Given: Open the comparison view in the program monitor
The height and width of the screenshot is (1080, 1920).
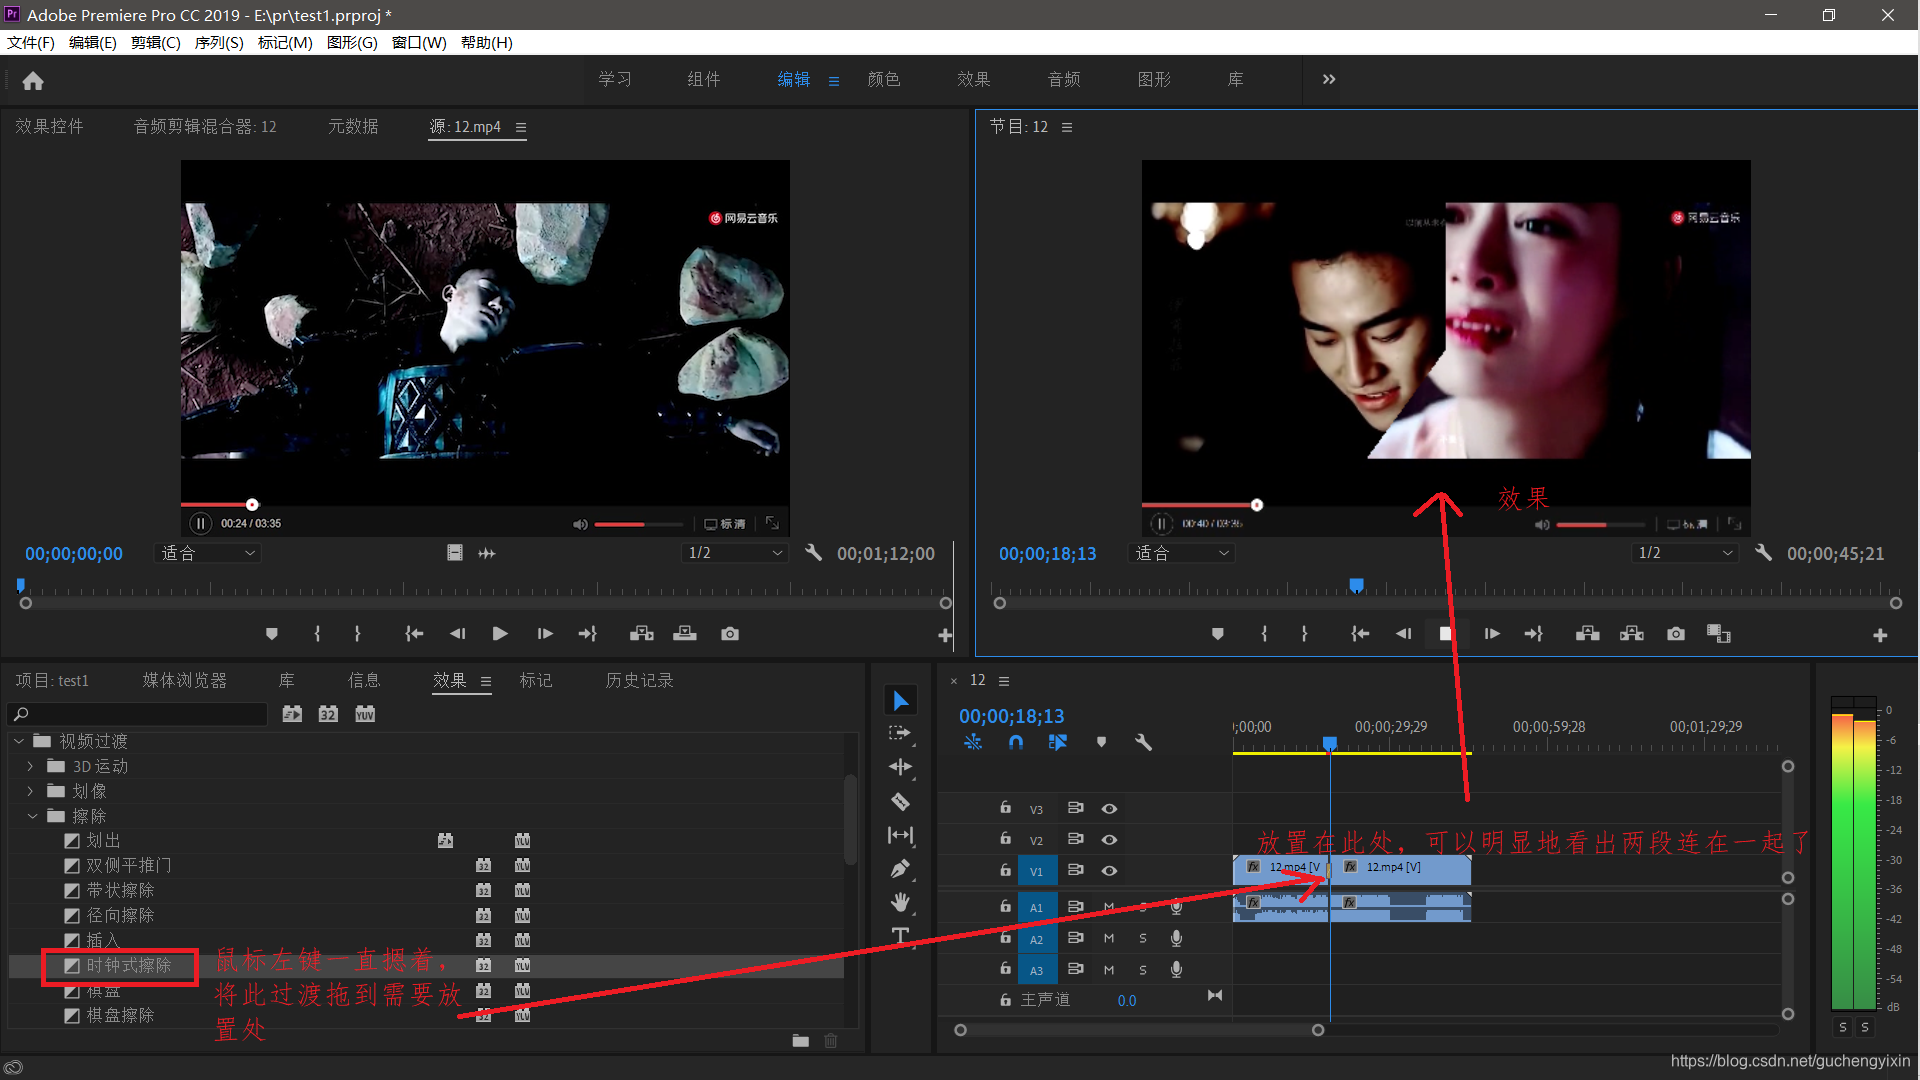Looking at the screenshot, I should coord(1719,634).
